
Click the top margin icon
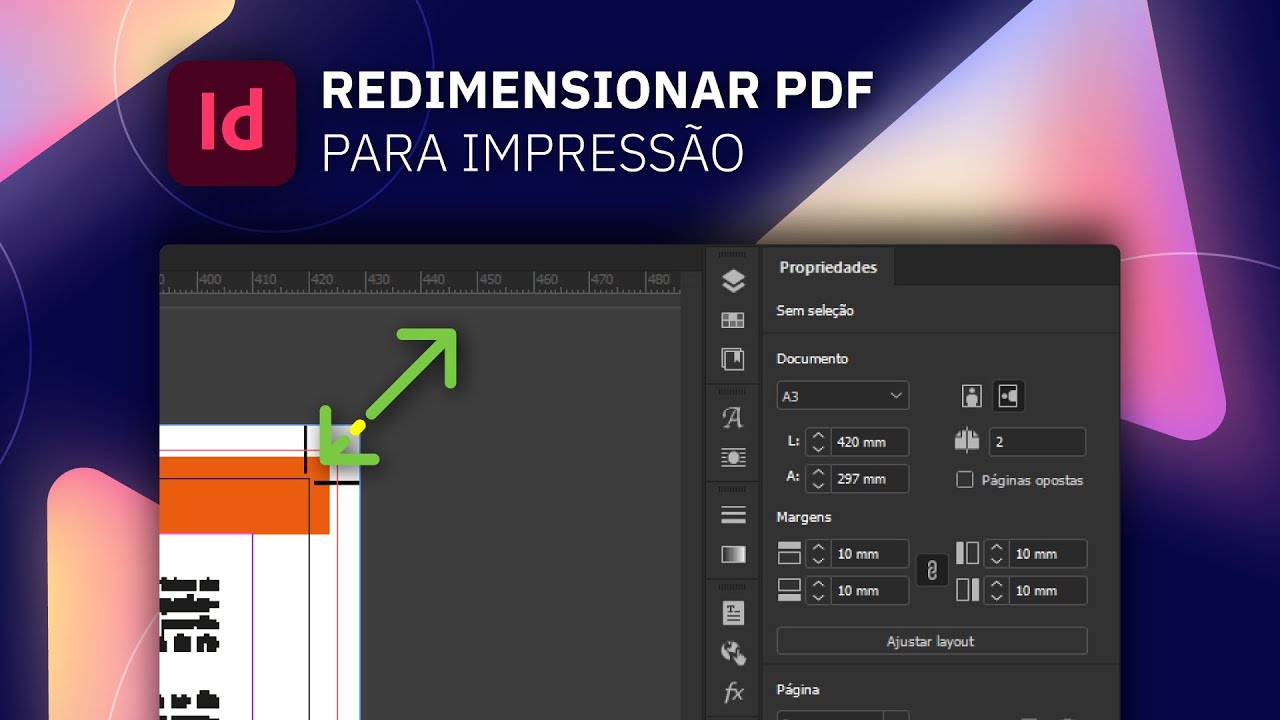[x=790, y=553]
